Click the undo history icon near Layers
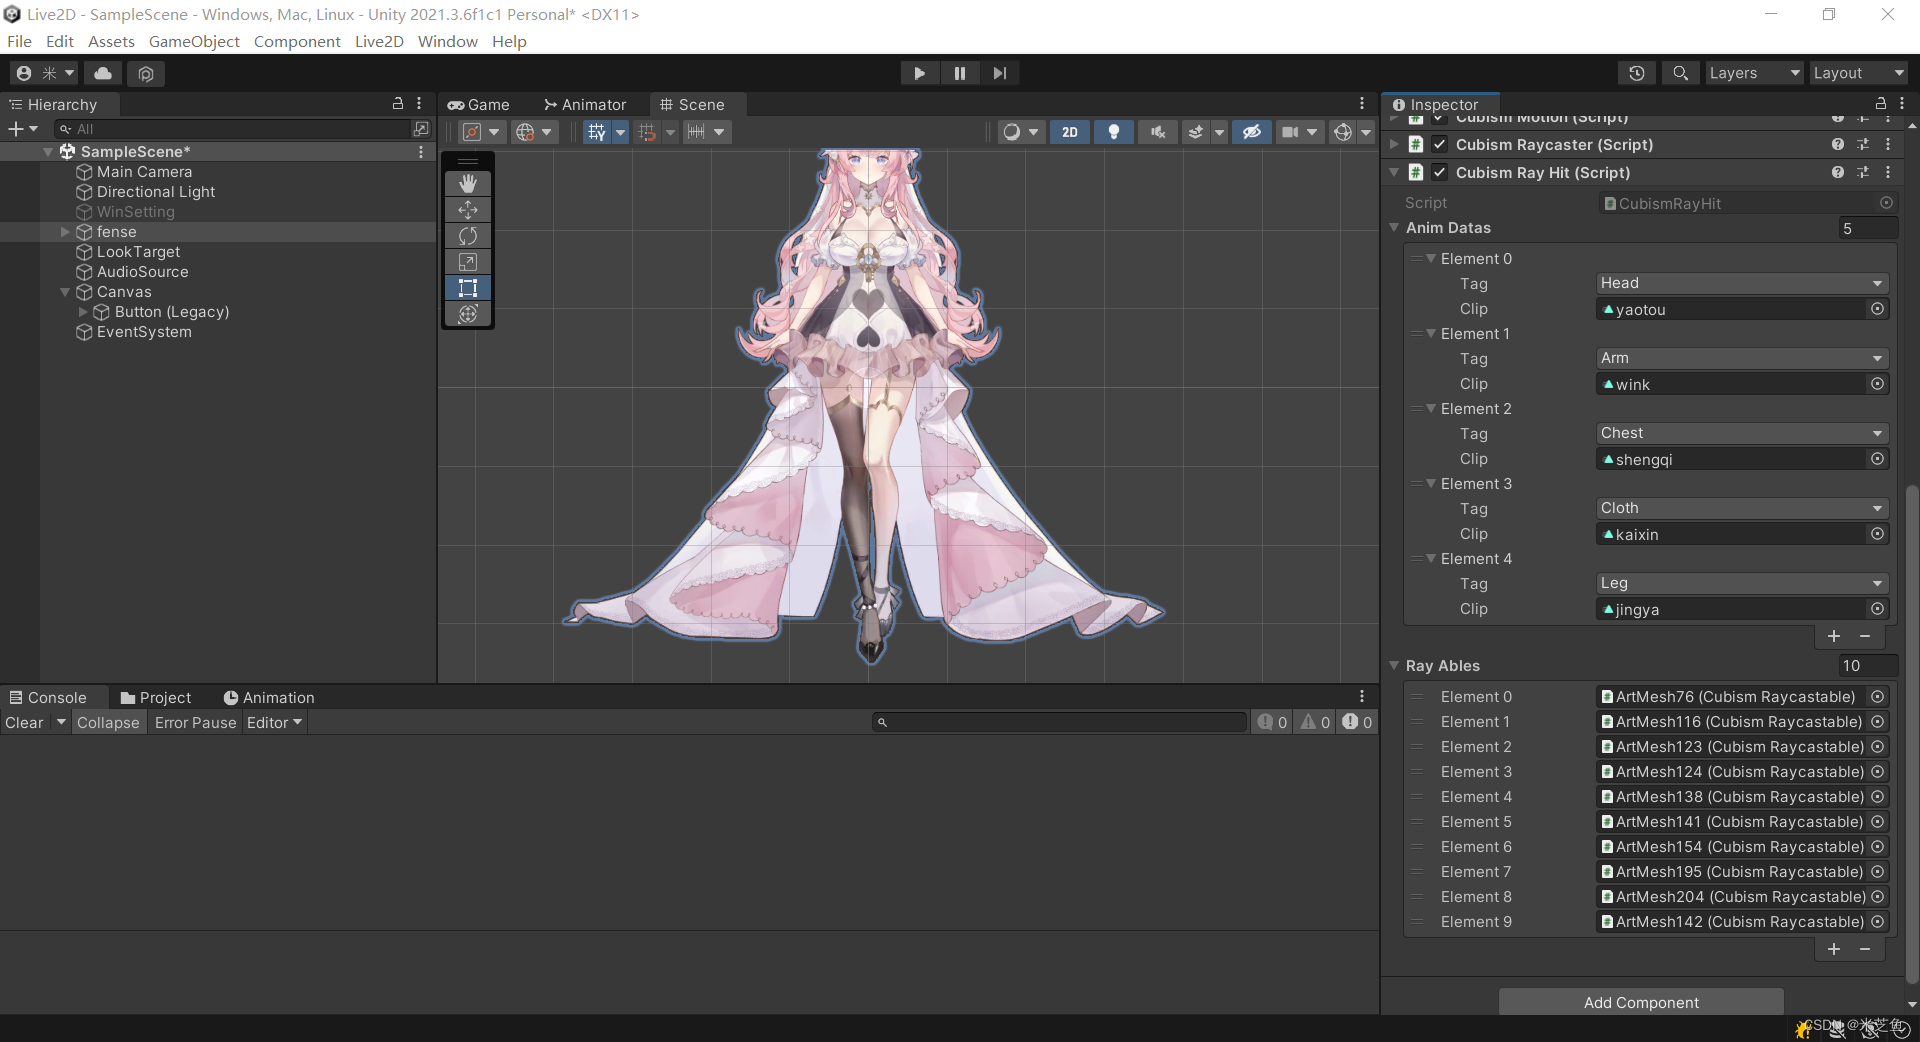Image resolution: width=1920 pixels, height=1042 pixels. click(1637, 72)
